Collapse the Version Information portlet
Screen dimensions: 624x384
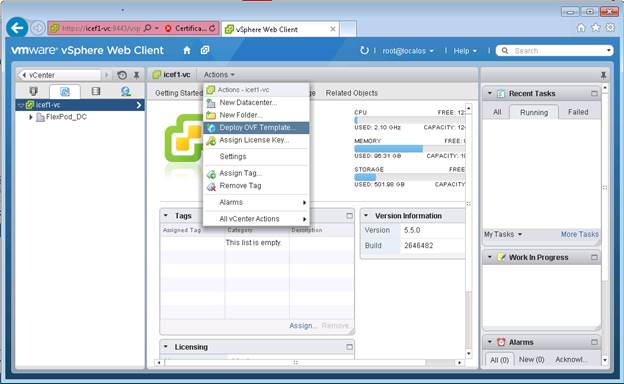pyautogui.click(x=366, y=216)
